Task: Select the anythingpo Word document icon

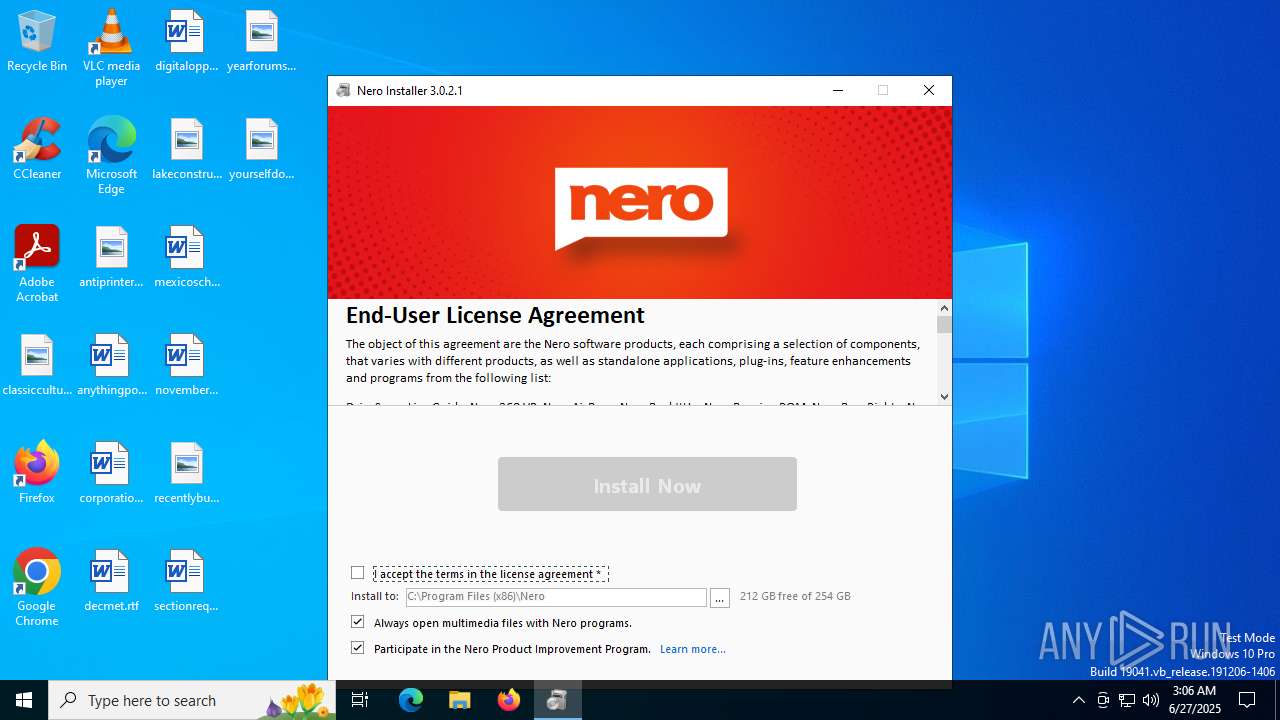Action: click(x=111, y=366)
